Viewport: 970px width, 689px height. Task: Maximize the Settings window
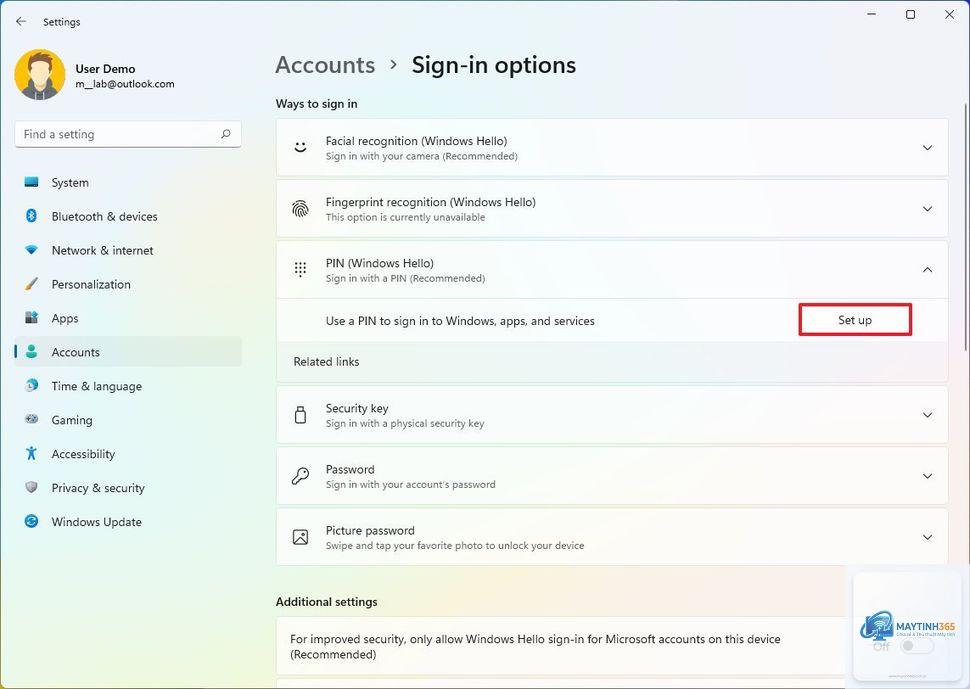point(911,14)
